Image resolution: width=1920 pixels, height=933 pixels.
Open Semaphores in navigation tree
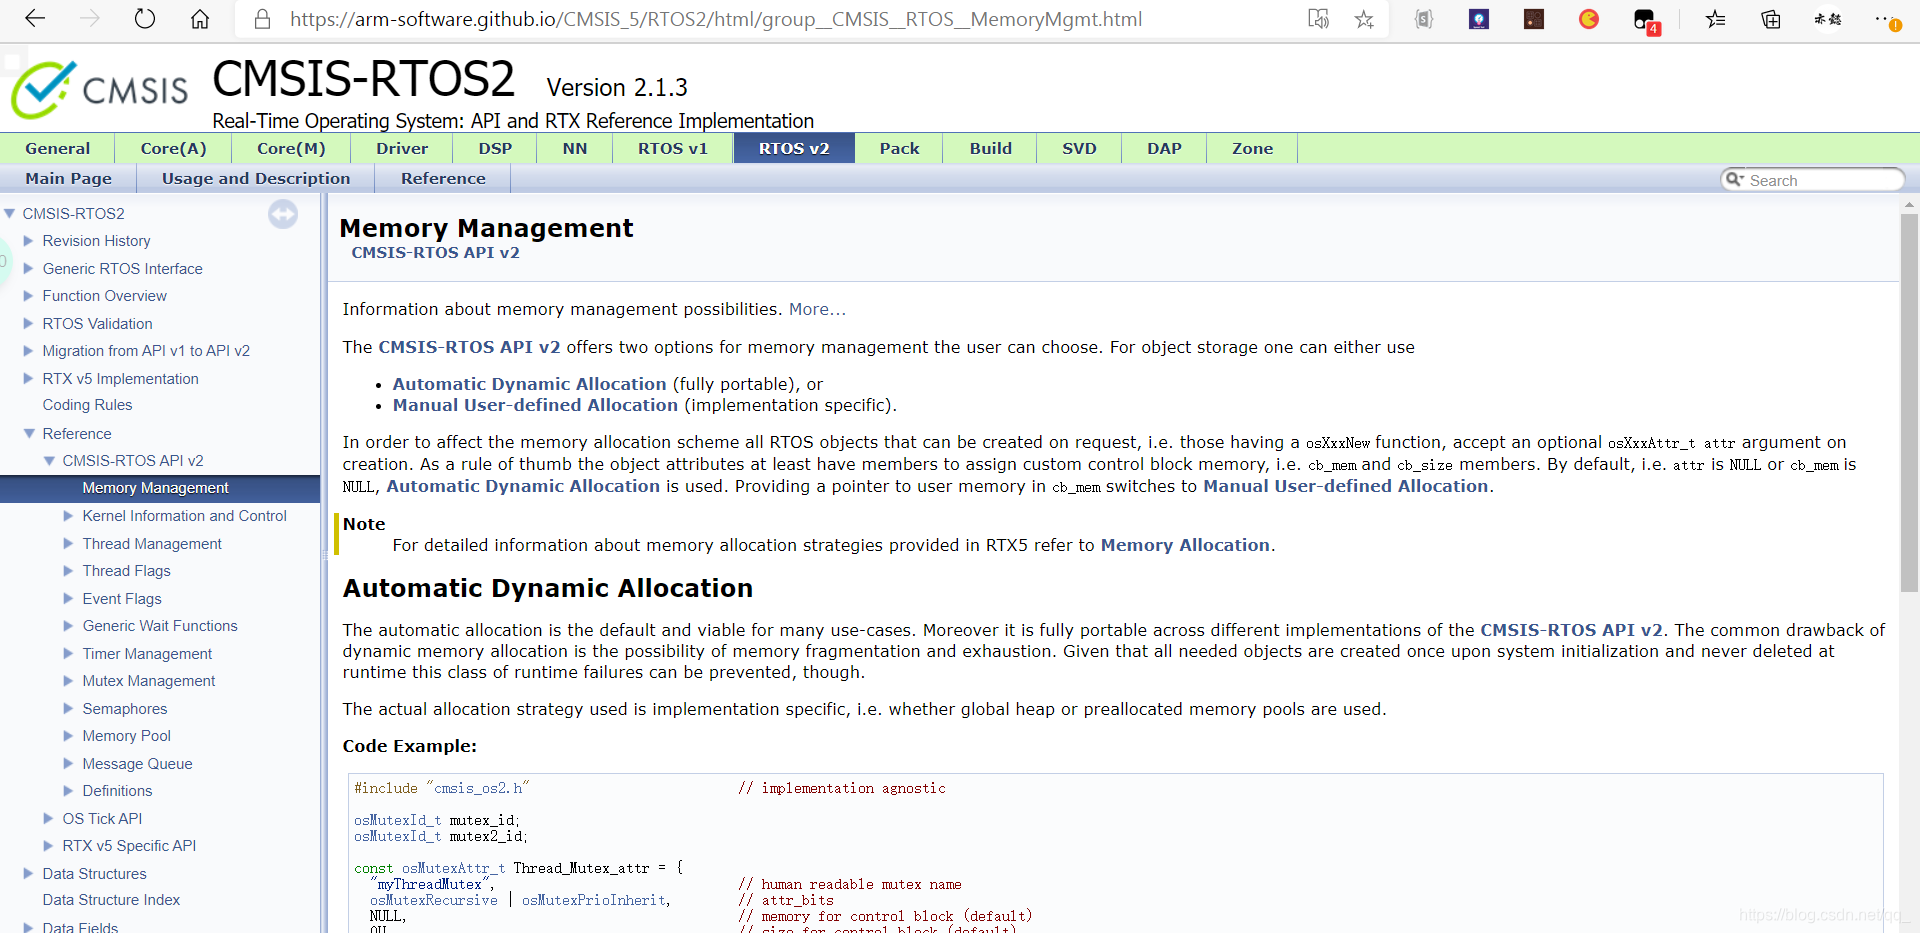click(125, 709)
